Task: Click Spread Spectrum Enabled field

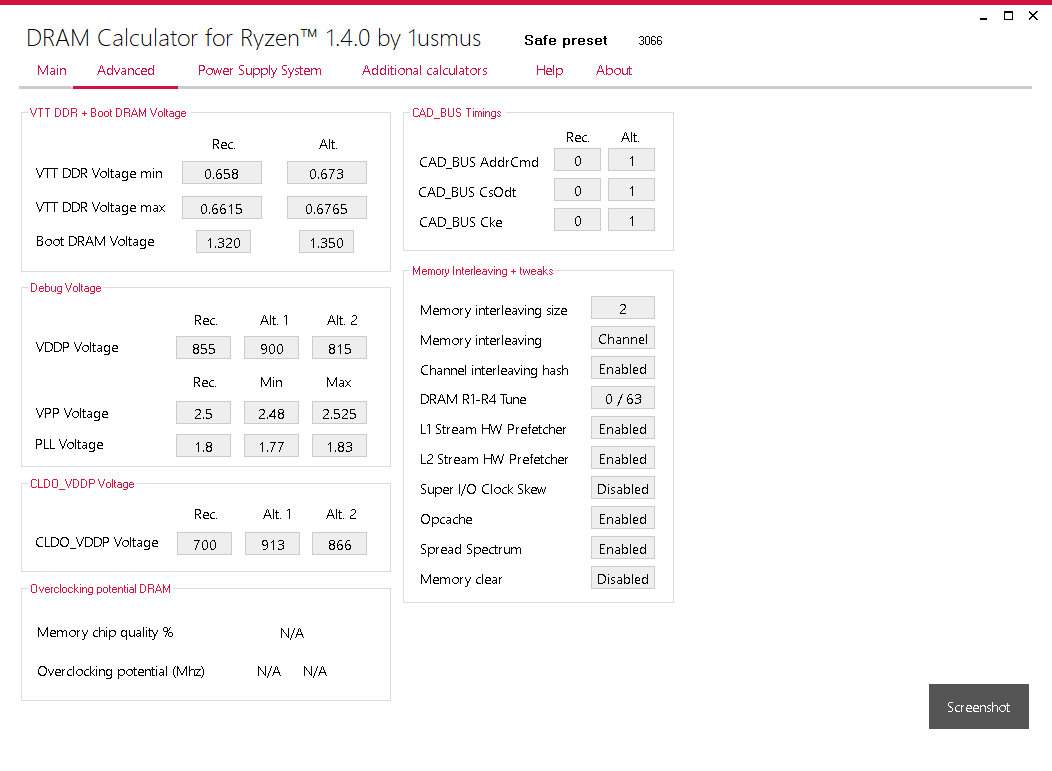Action: coord(623,548)
